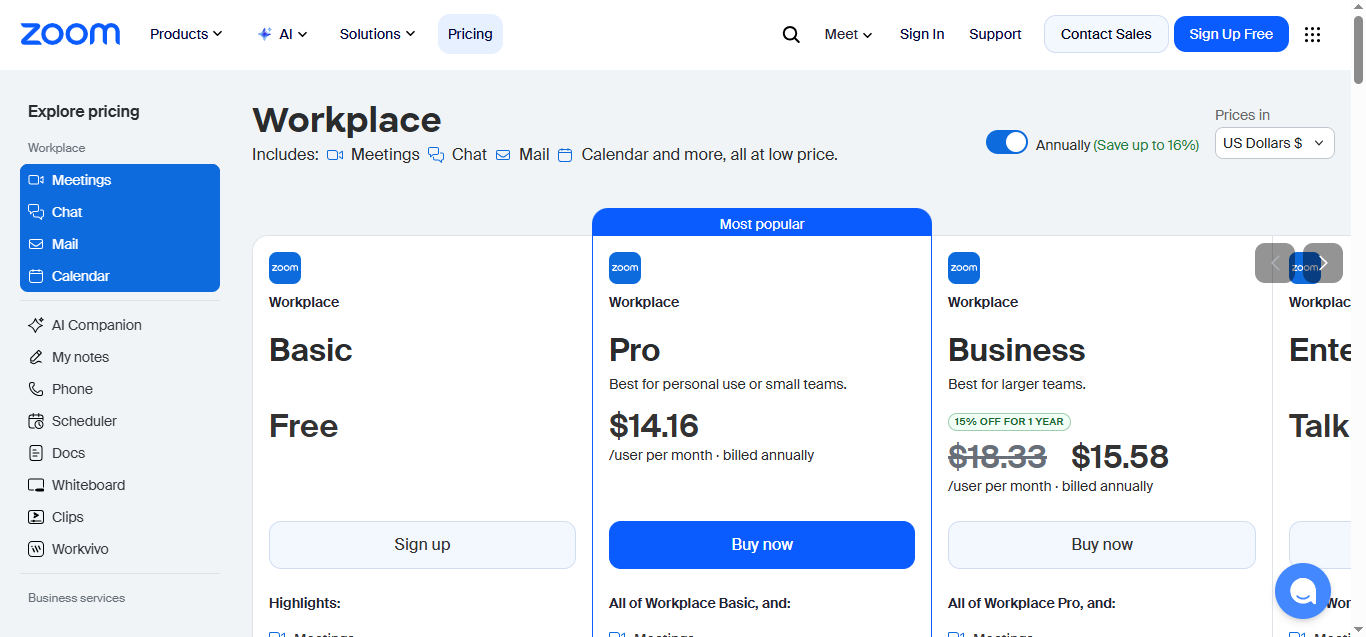Click the Workvivo icon in sidebar
Image resolution: width=1366 pixels, height=637 pixels.
(36, 549)
